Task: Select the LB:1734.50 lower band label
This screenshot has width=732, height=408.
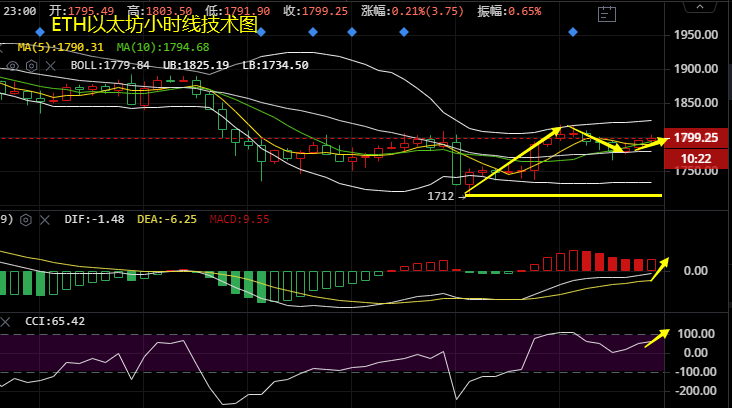Action: coord(275,66)
